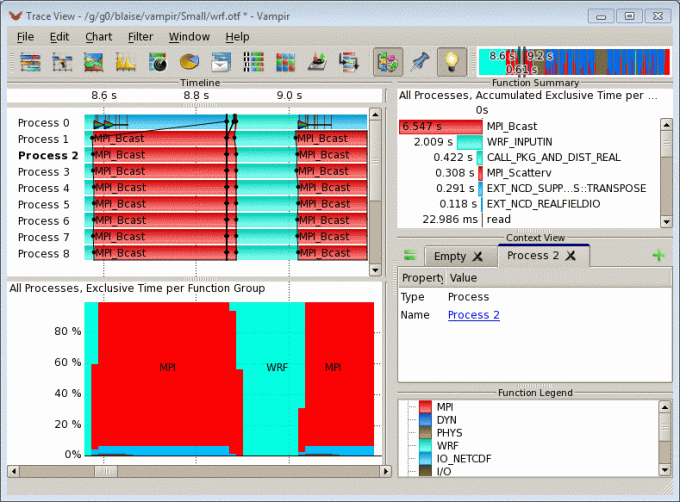This screenshot has width=680, height=502.
Task: Close the Empty tab with its X
Action: [x=477, y=256]
